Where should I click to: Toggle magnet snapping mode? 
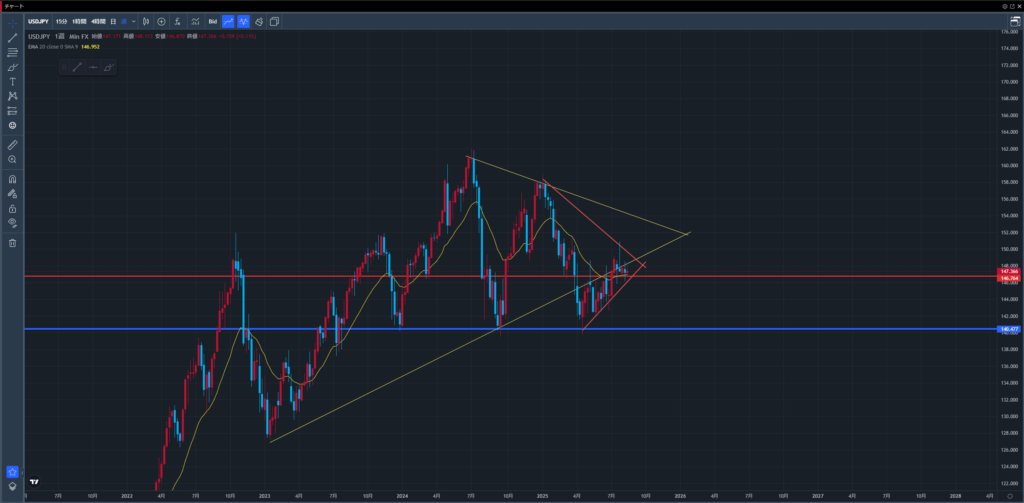click(12, 179)
